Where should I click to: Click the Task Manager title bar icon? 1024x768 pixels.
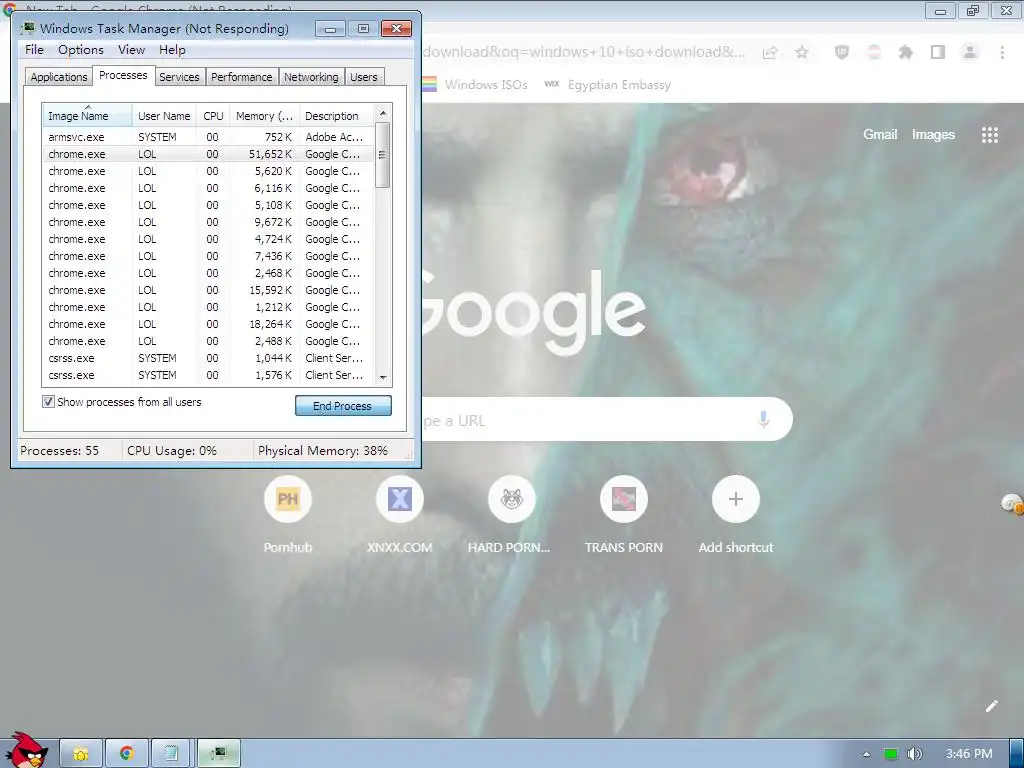pyautogui.click(x=27, y=28)
